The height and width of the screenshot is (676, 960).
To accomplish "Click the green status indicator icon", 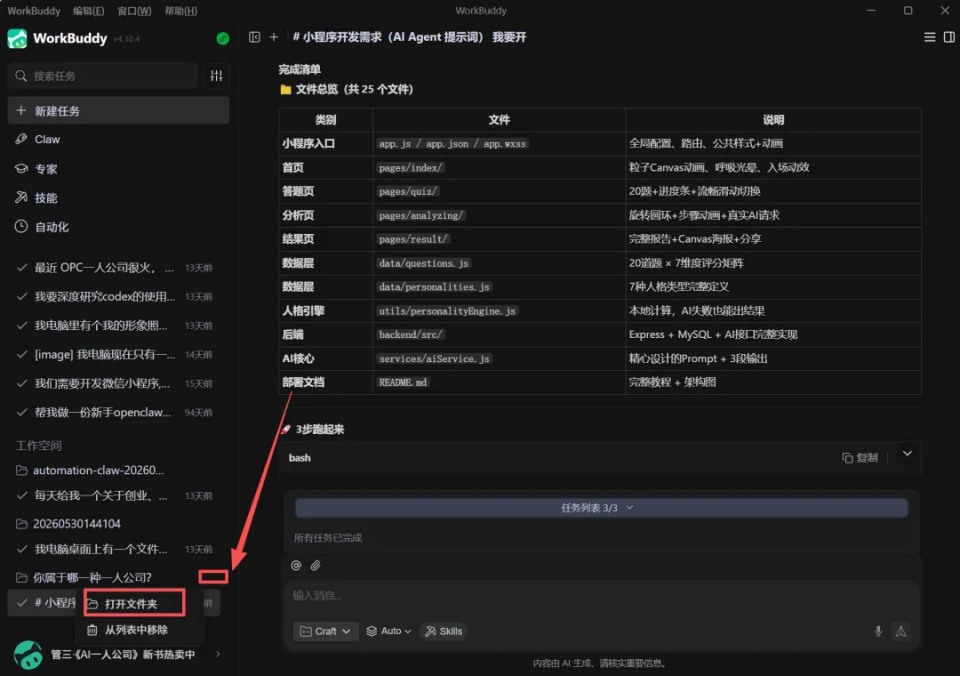I will (x=223, y=39).
